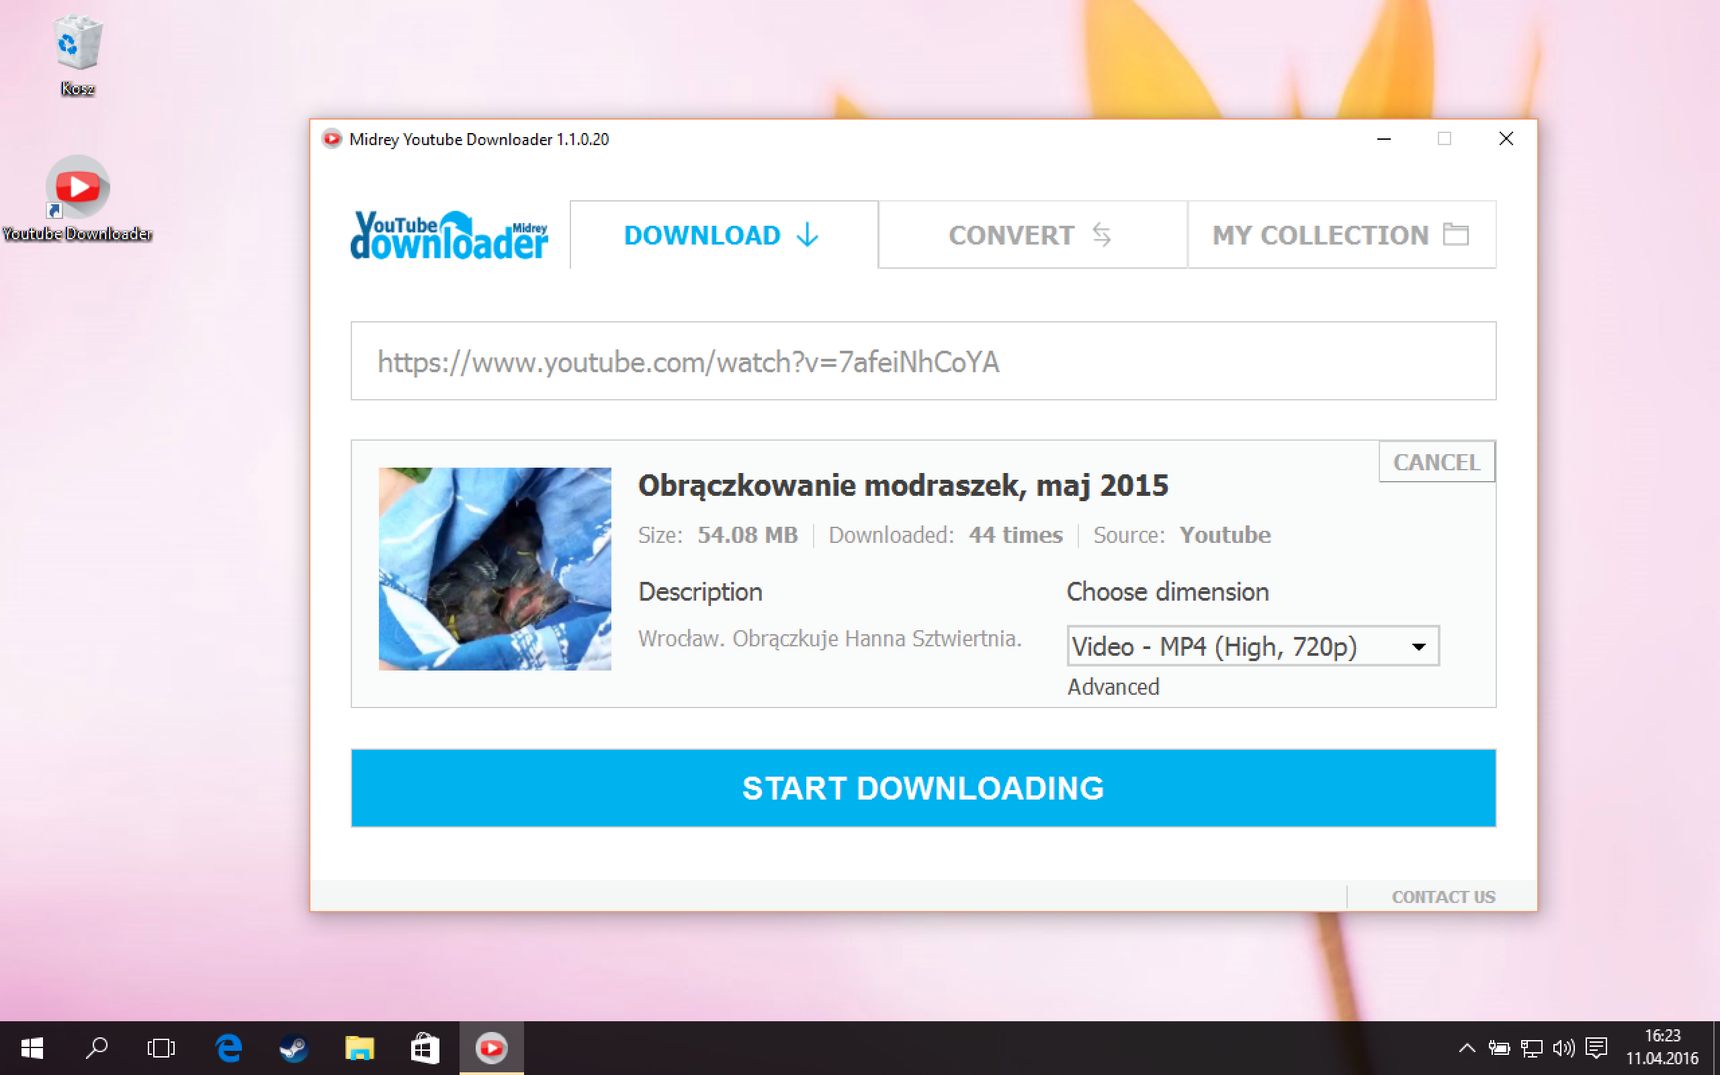Image resolution: width=1720 pixels, height=1075 pixels.
Task: Open the Advanced options link
Action: 1113,687
